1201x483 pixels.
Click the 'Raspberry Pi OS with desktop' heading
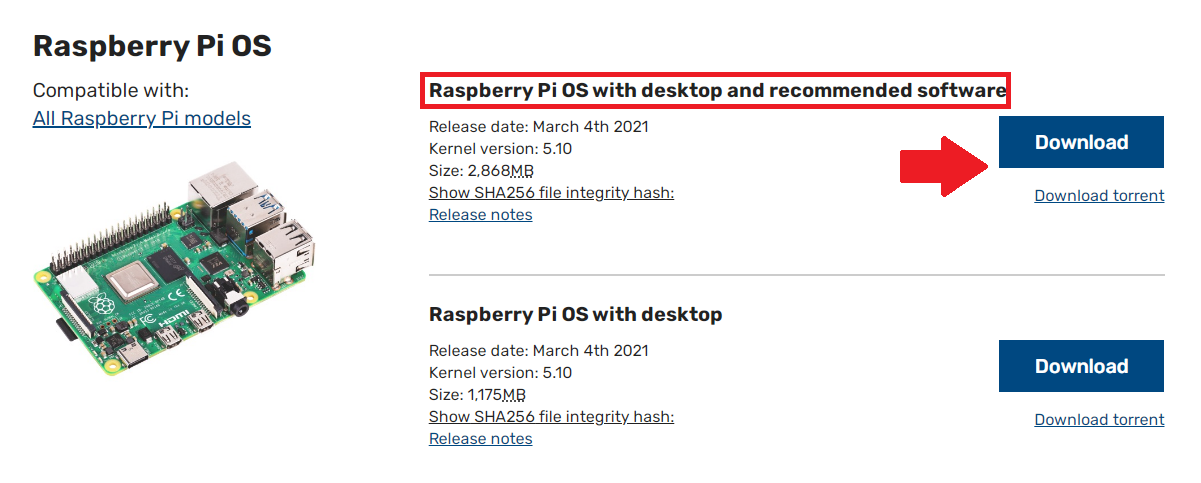click(575, 314)
